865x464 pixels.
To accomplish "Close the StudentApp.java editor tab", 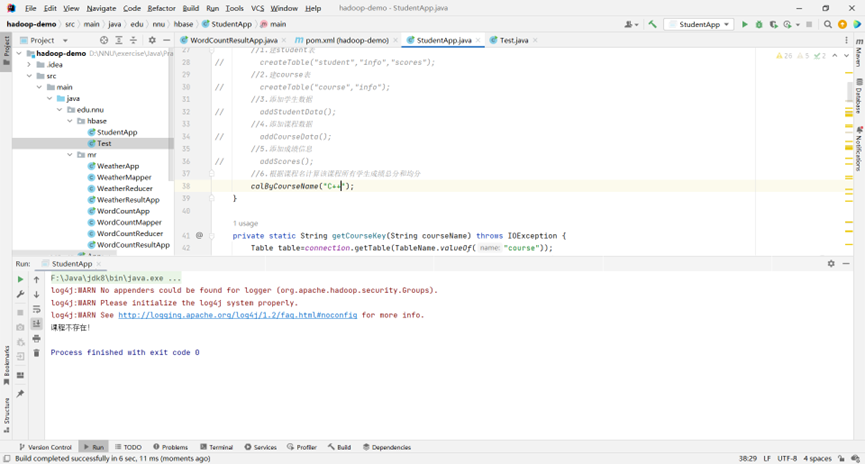I will tap(478, 40).
